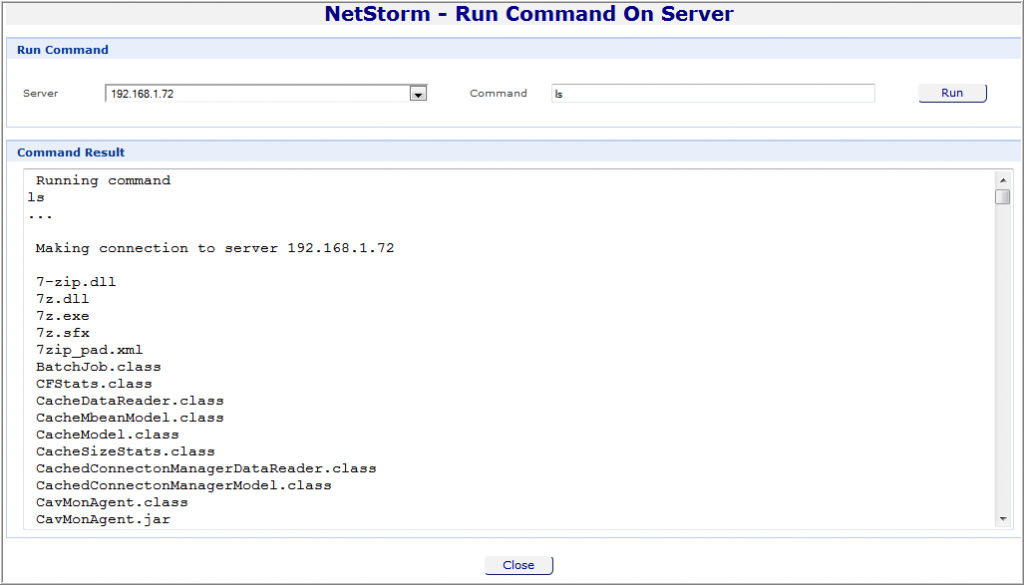Click the 'Making connection to server' line
Screen dimensions: 1024x585
pos(215,248)
